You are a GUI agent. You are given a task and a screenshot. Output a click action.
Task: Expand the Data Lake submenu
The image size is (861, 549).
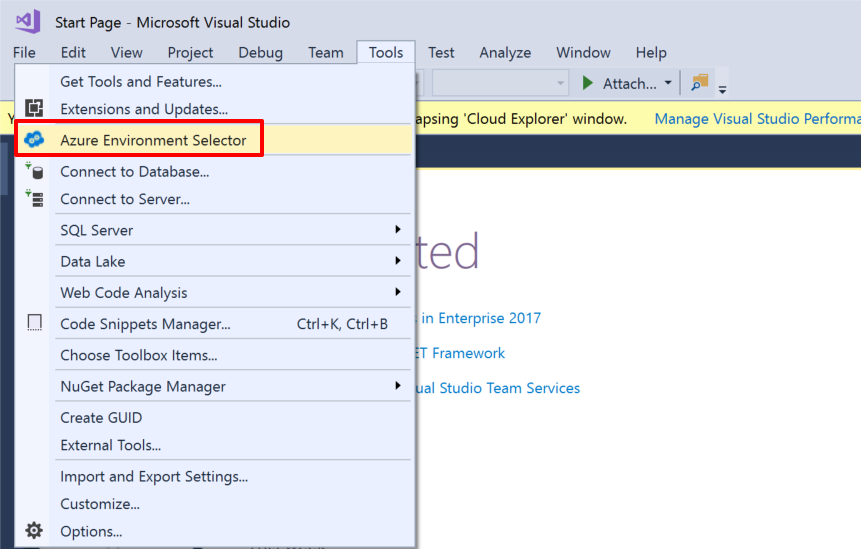click(398, 261)
